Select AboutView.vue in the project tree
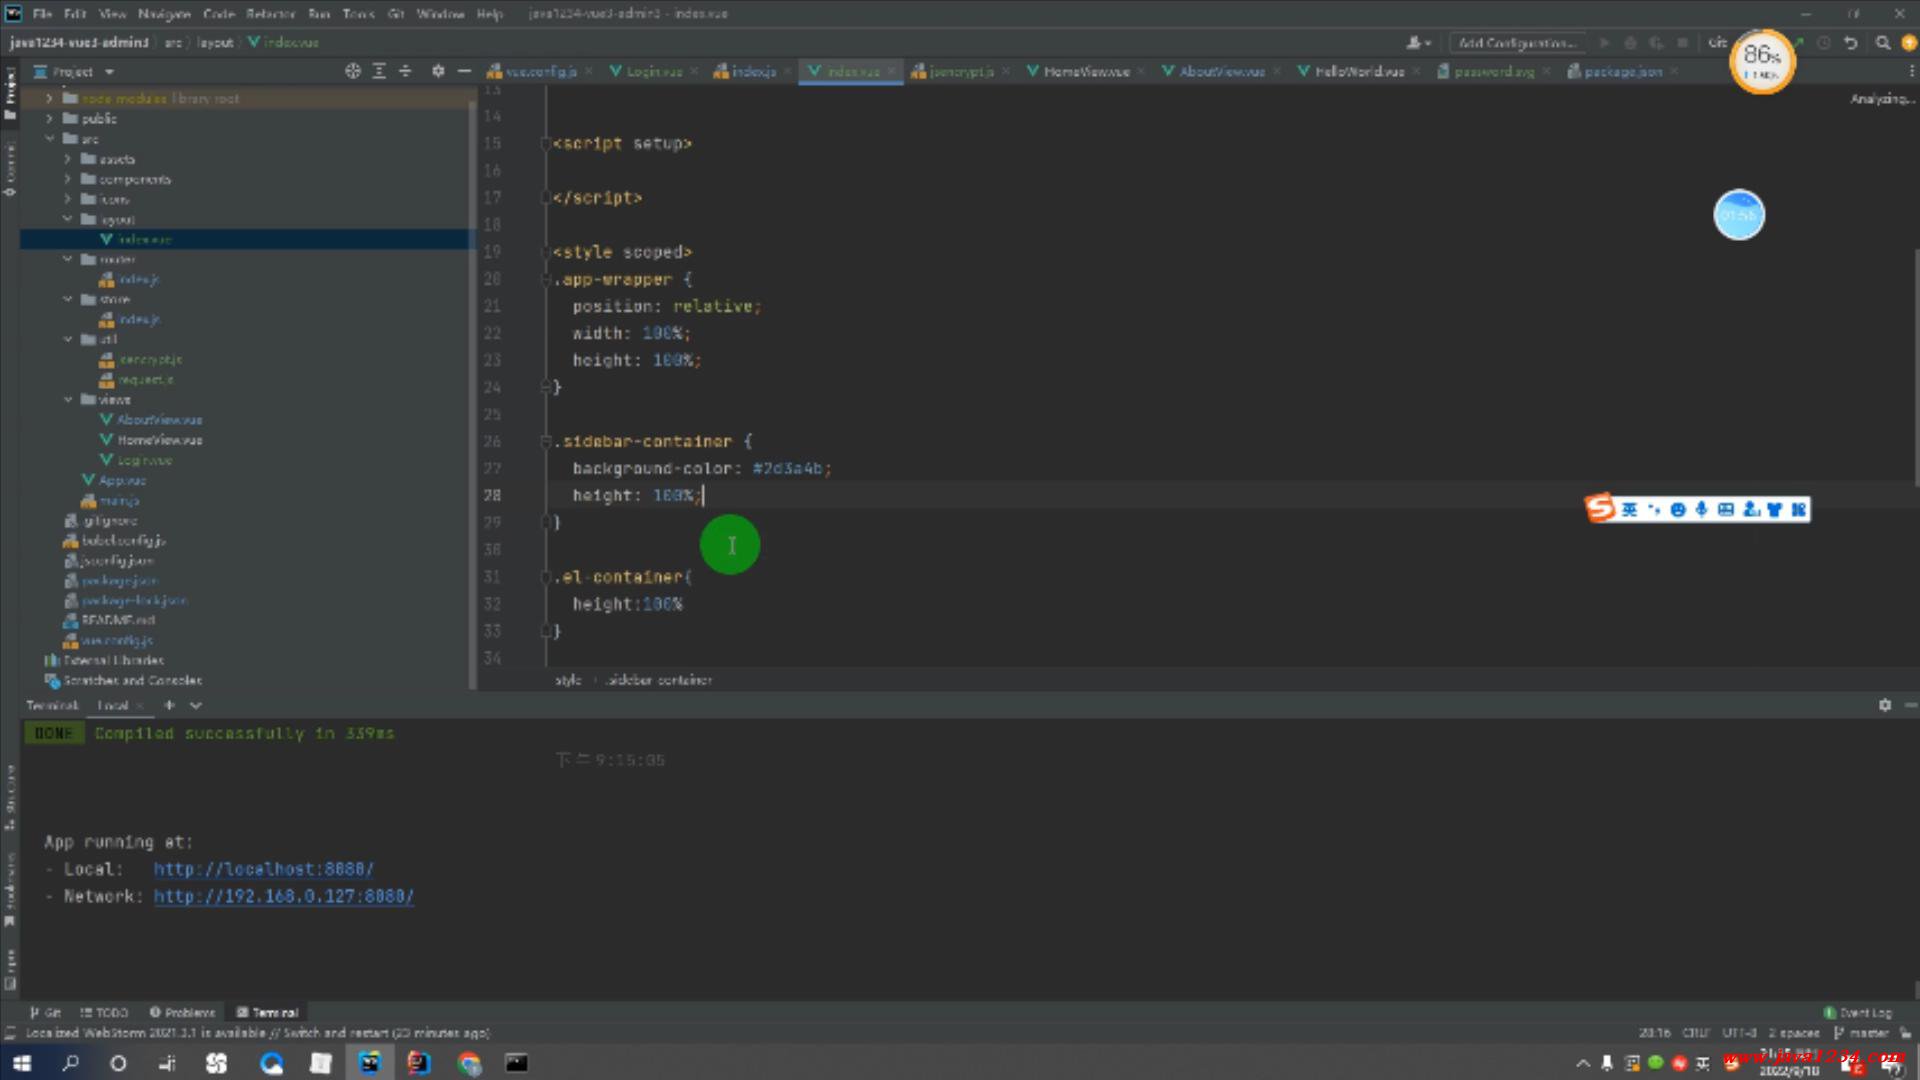Image resolution: width=1920 pixels, height=1080 pixels. pyautogui.click(x=159, y=420)
